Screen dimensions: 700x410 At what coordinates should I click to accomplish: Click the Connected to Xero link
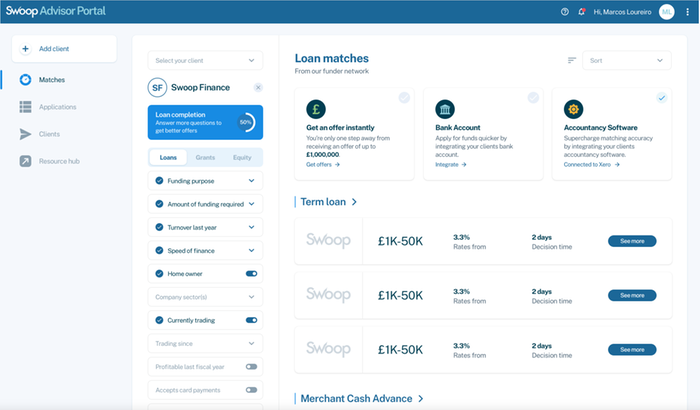tap(592, 164)
